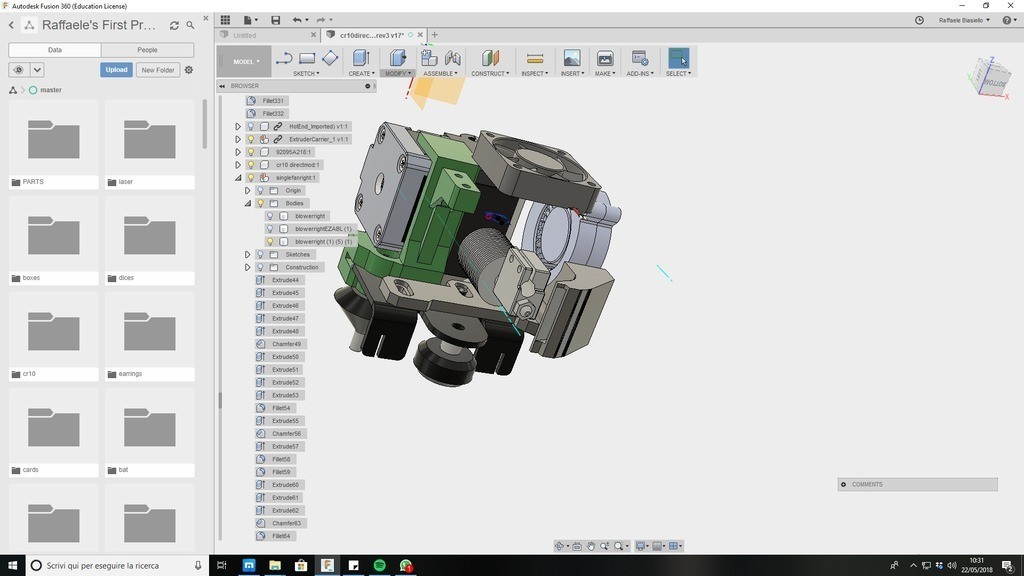Image resolution: width=1024 pixels, height=576 pixels.
Task: Expand the Origin folder
Action: point(248,191)
